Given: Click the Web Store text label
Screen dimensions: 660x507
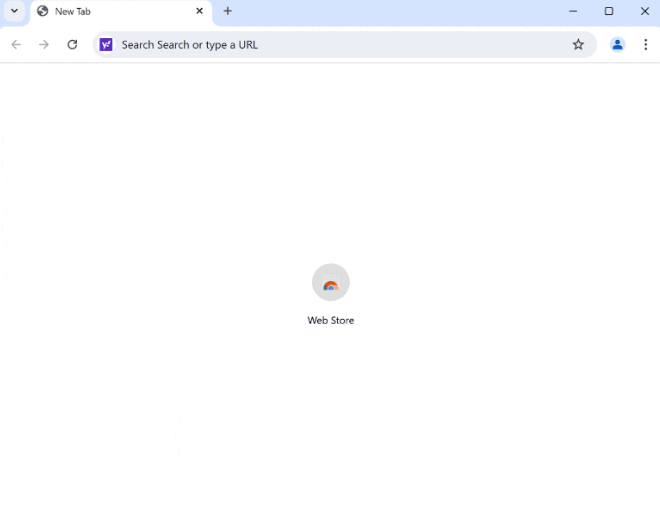Looking at the screenshot, I should pos(331,321).
